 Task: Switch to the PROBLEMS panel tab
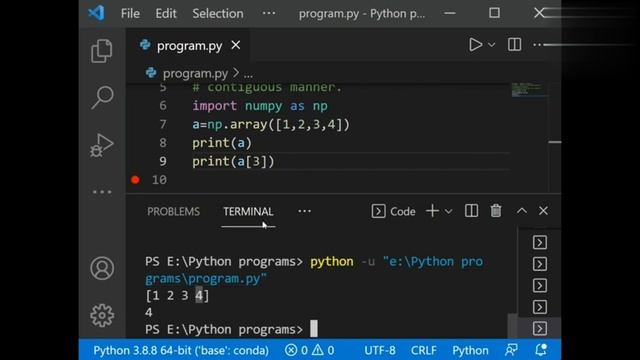[173, 211]
